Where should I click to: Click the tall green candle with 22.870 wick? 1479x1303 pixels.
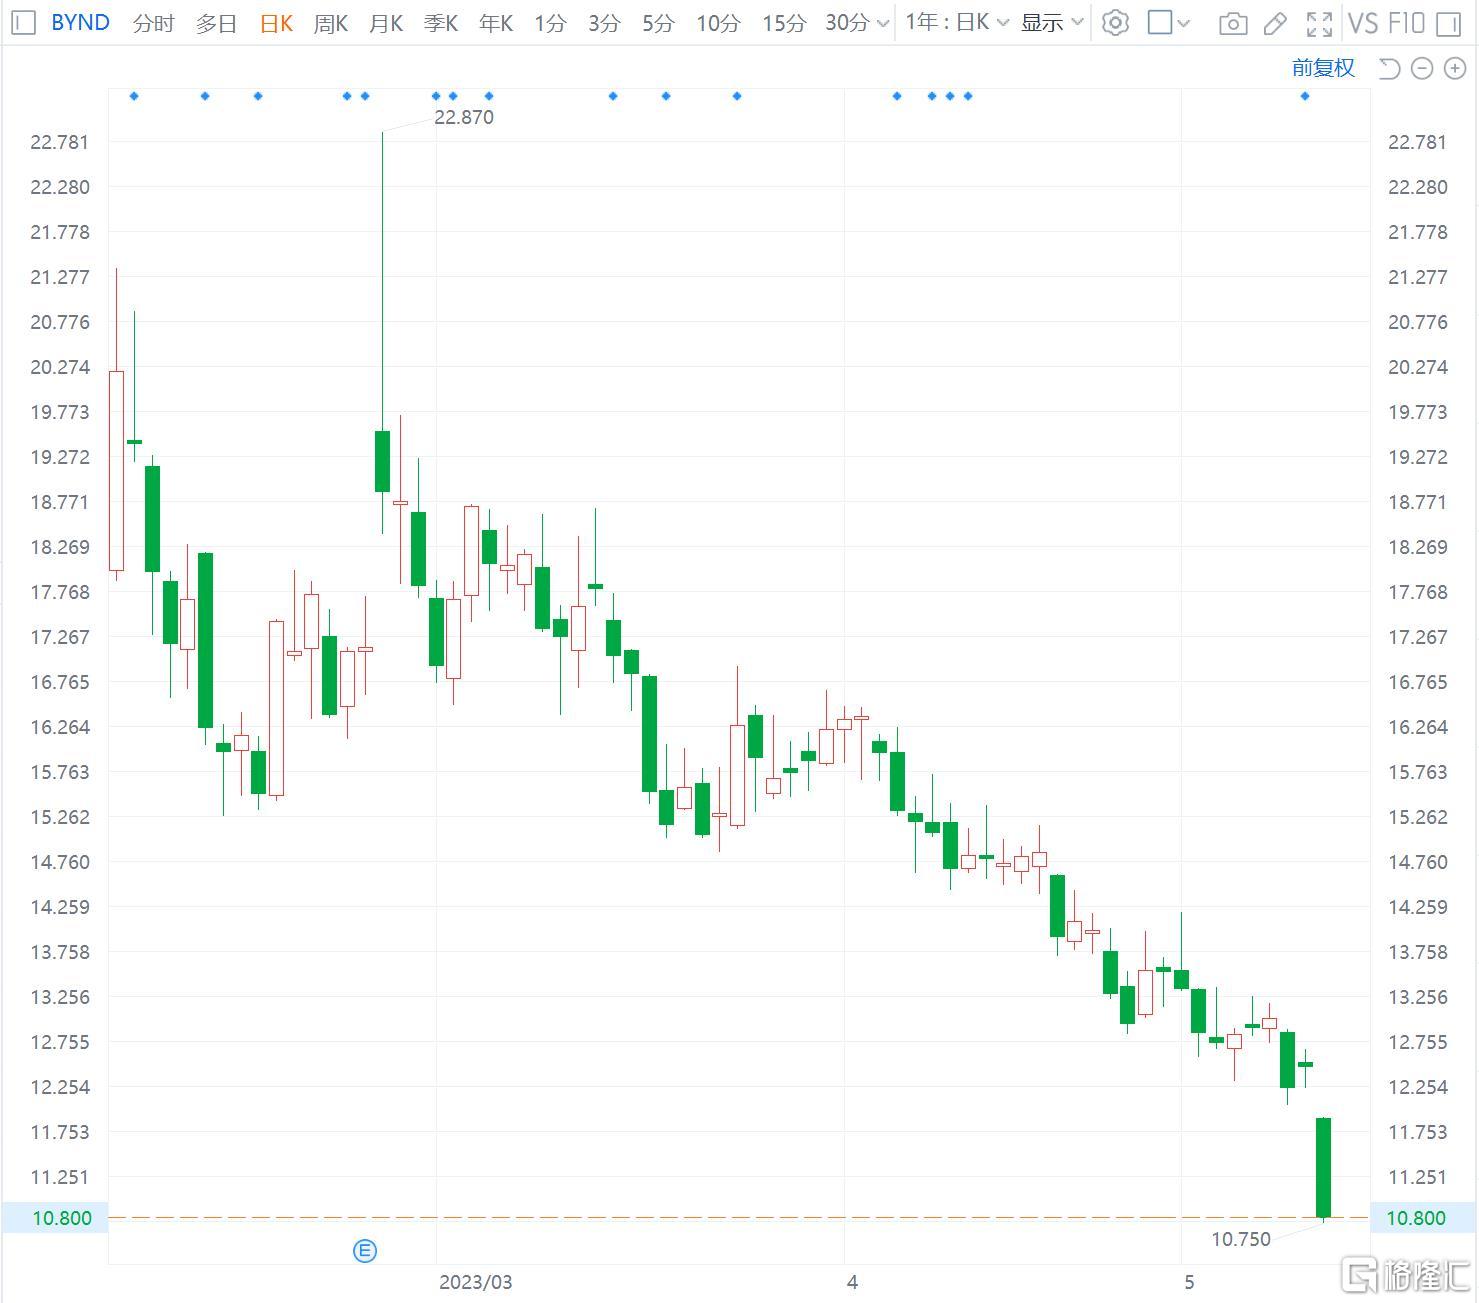(x=382, y=461)
